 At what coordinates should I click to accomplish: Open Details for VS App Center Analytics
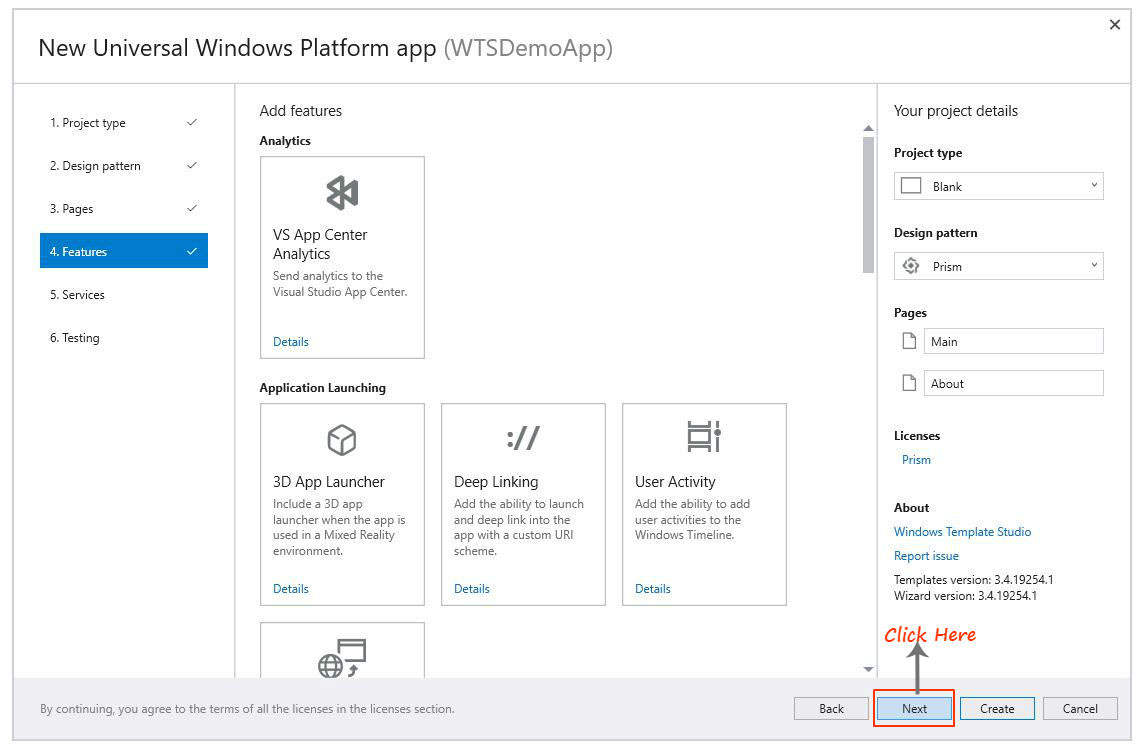pos(291,341)
